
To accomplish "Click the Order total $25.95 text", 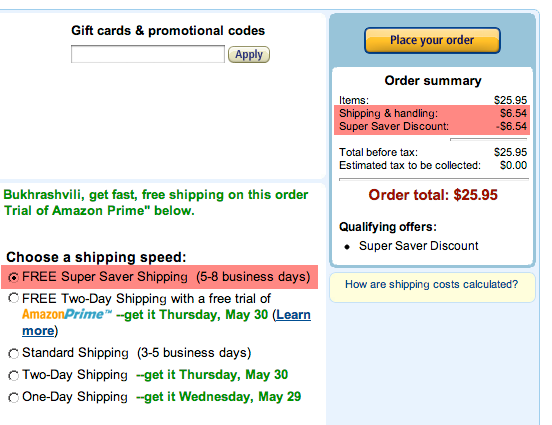I will [x=433, y=195].
